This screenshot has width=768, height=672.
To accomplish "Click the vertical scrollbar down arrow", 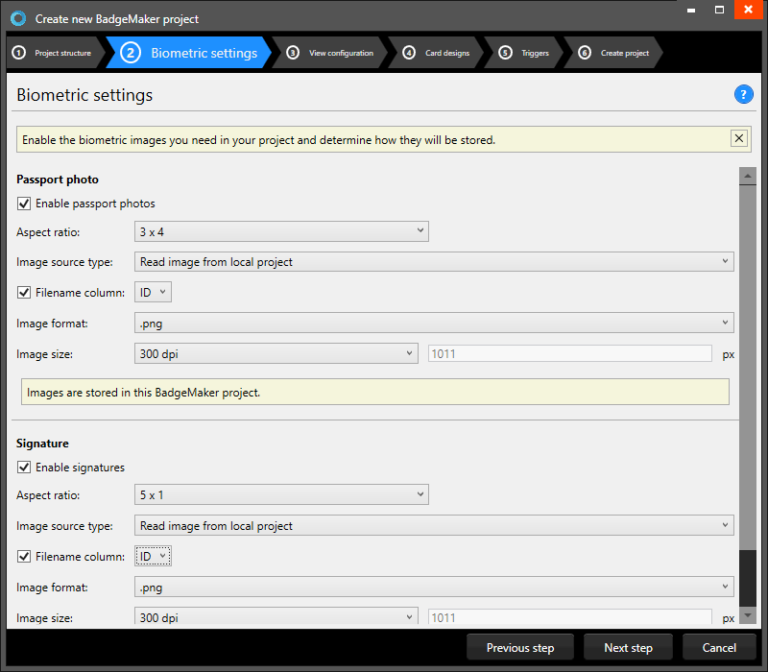I will [747, 615].
